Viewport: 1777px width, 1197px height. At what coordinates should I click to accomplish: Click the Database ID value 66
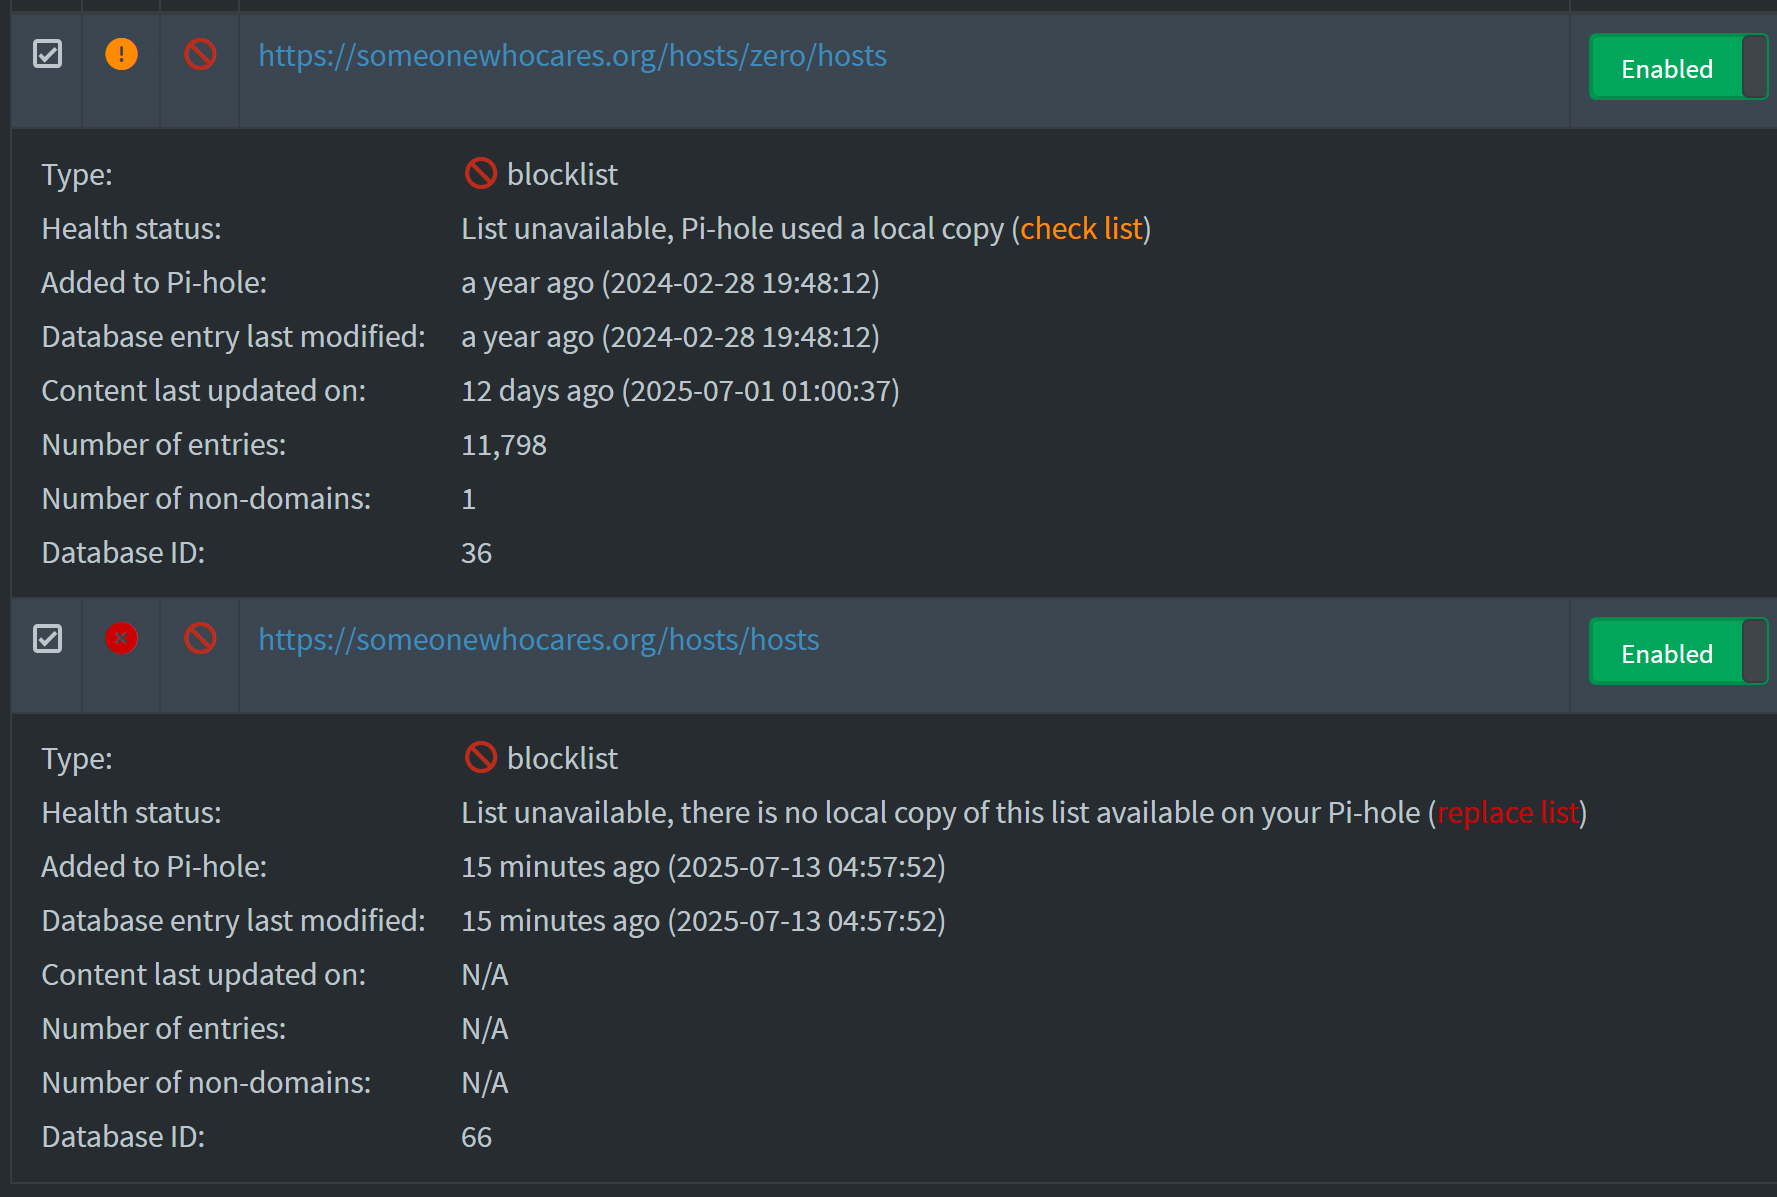(476, 1137)
